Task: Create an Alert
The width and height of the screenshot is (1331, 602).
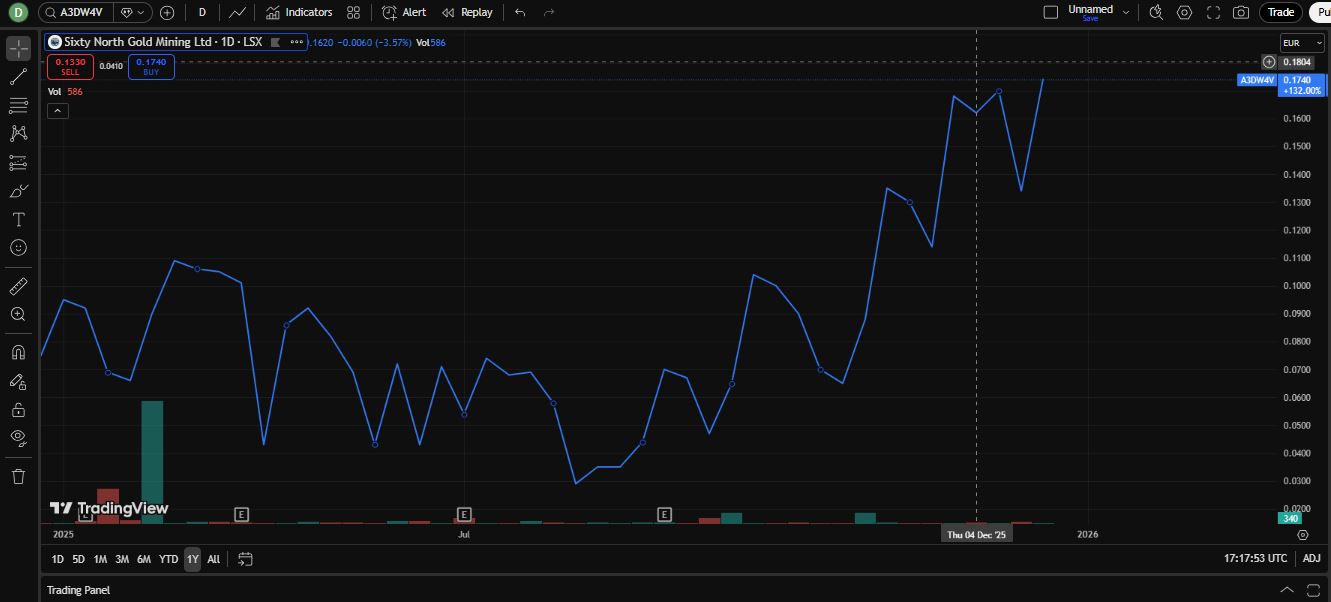Action: coord(404,12)
